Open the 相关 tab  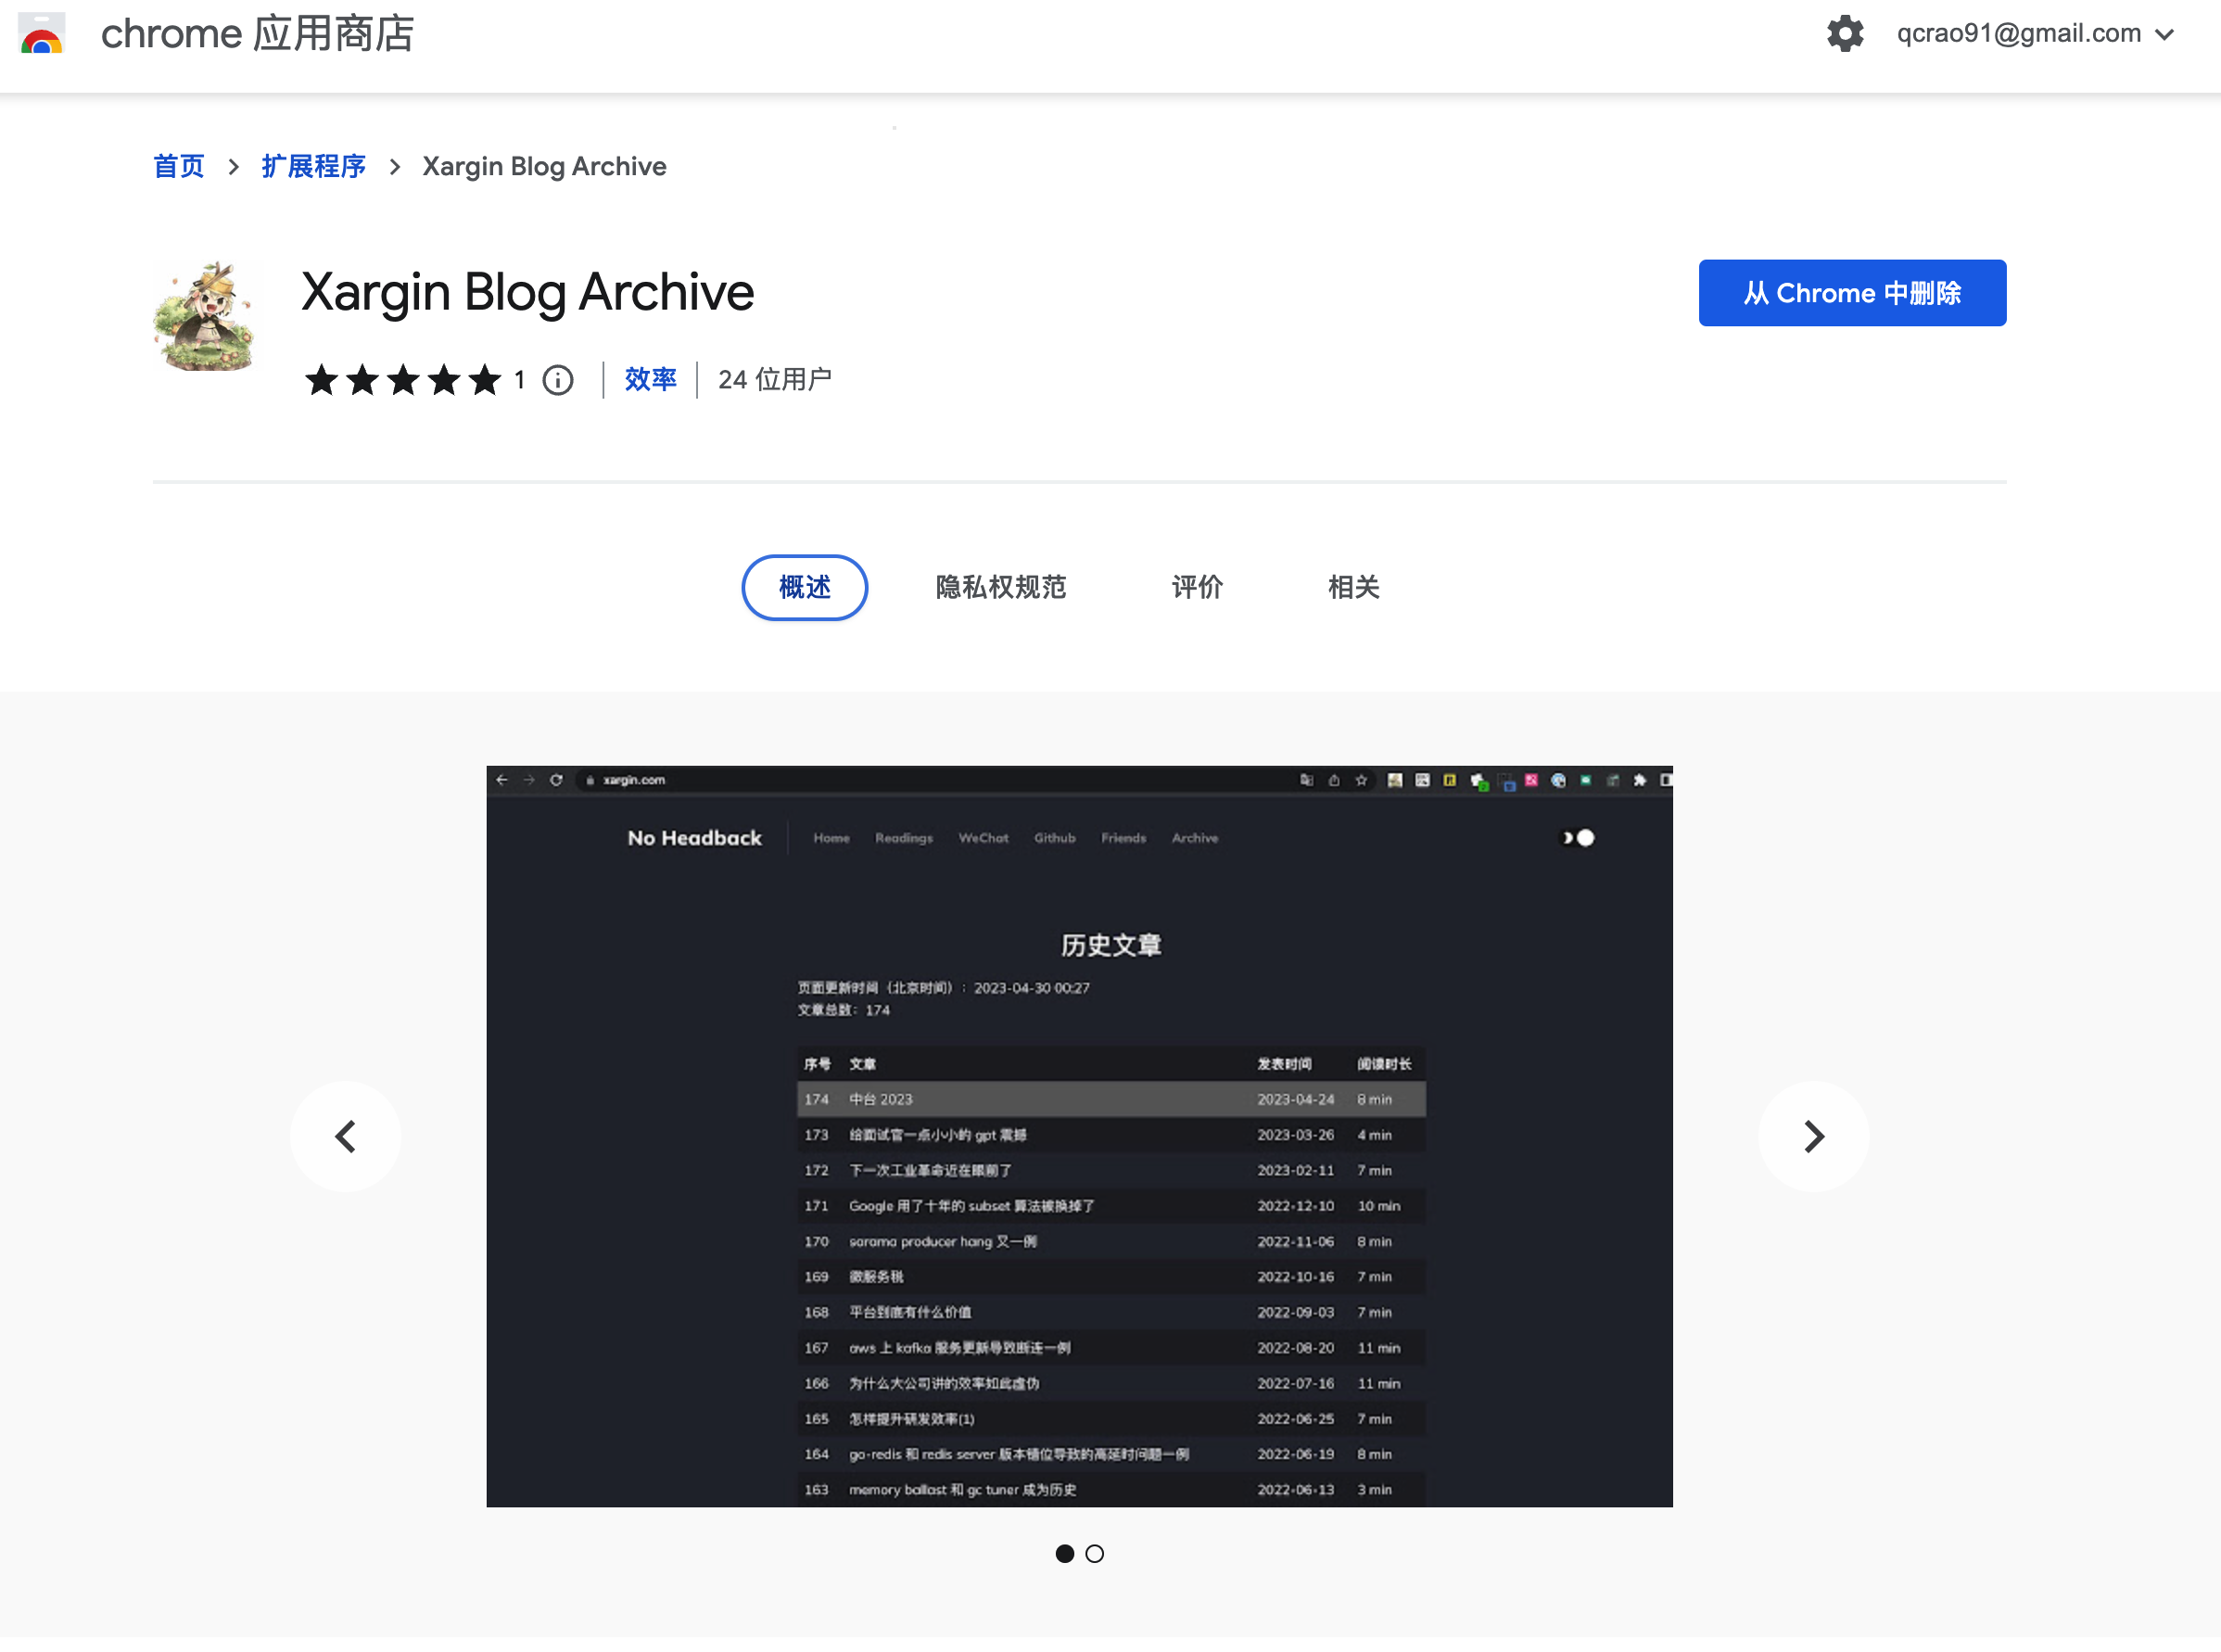[1353, 587]
